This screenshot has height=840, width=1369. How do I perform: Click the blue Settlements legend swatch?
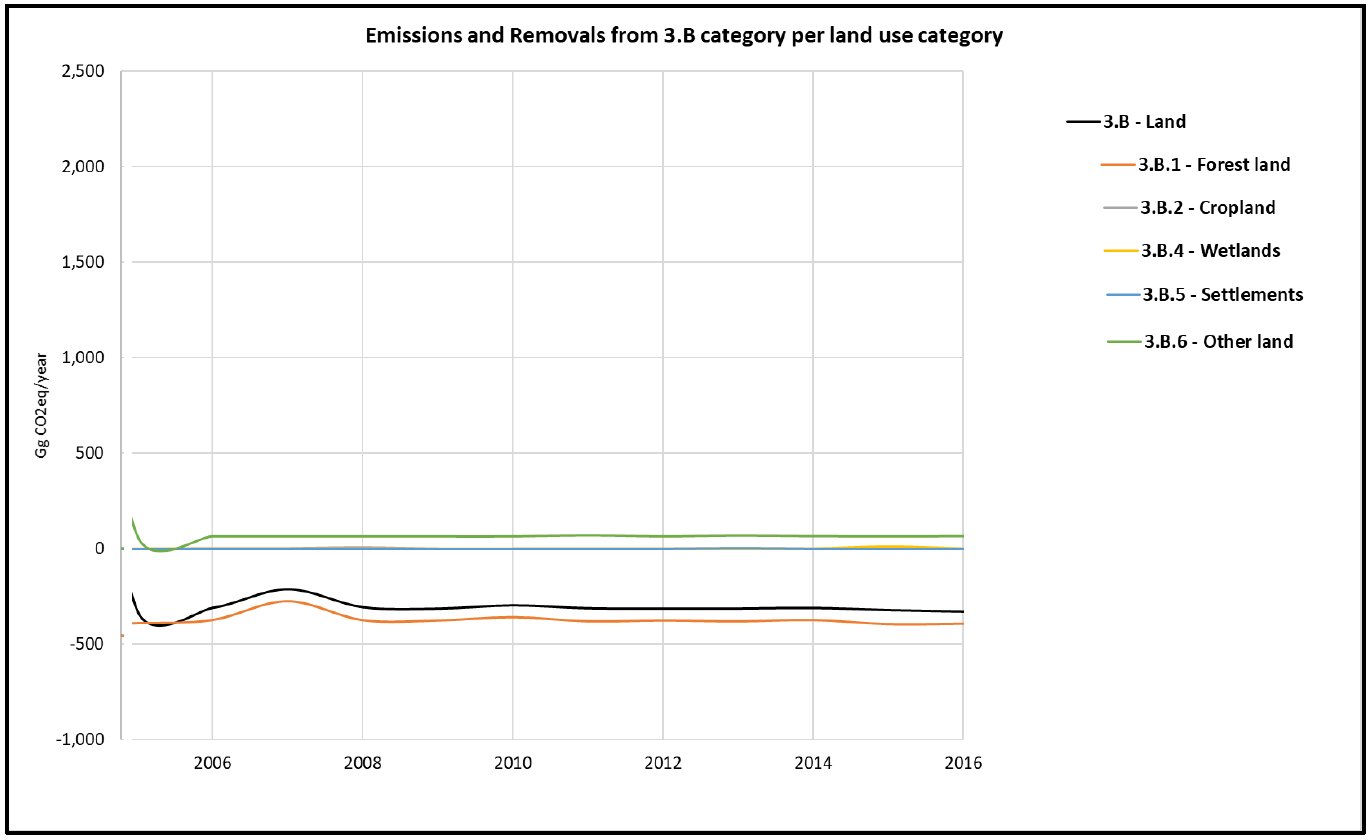(1123, 295)
